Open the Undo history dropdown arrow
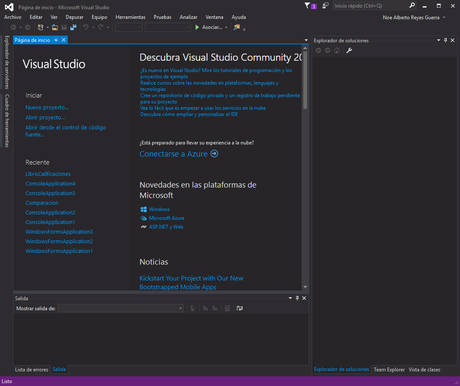This screenshot has height=386, width=460. (93, 28)
